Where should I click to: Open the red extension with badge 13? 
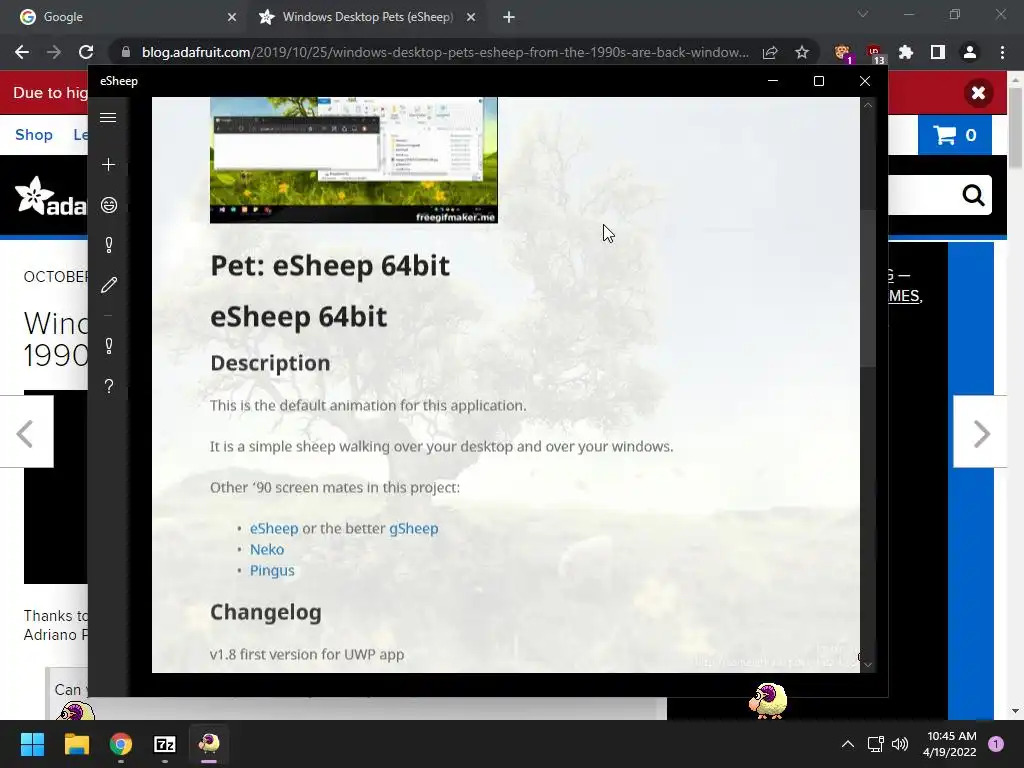pyautogui.click(x=874, y=53)
